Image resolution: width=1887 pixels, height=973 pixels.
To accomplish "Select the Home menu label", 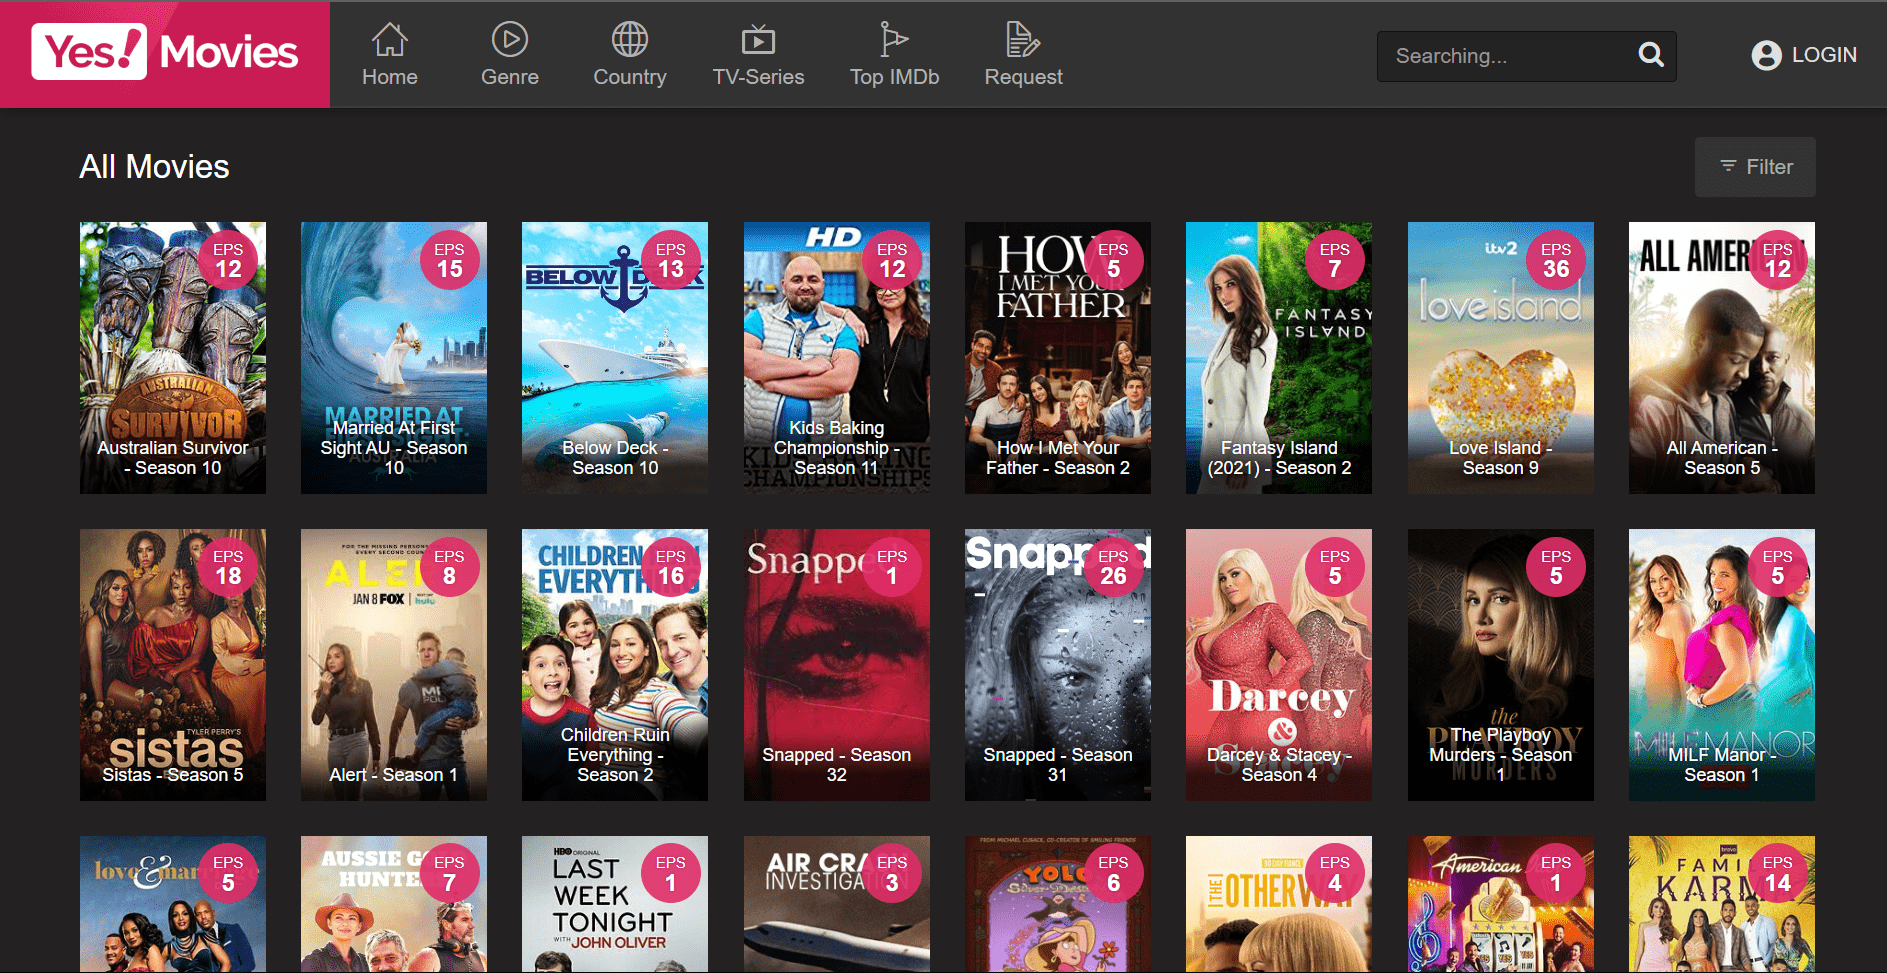I will point(390,77).
